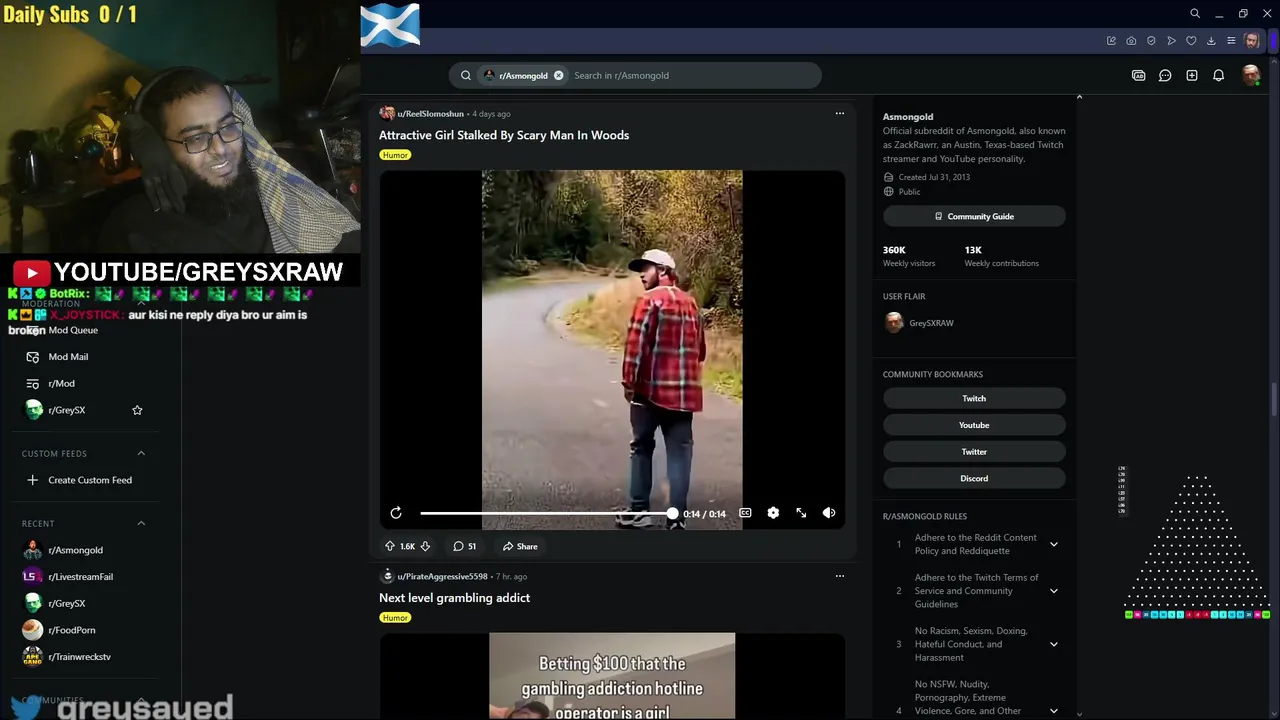
Task: Replay the video with the replay icon
Action: click(396, 513)
